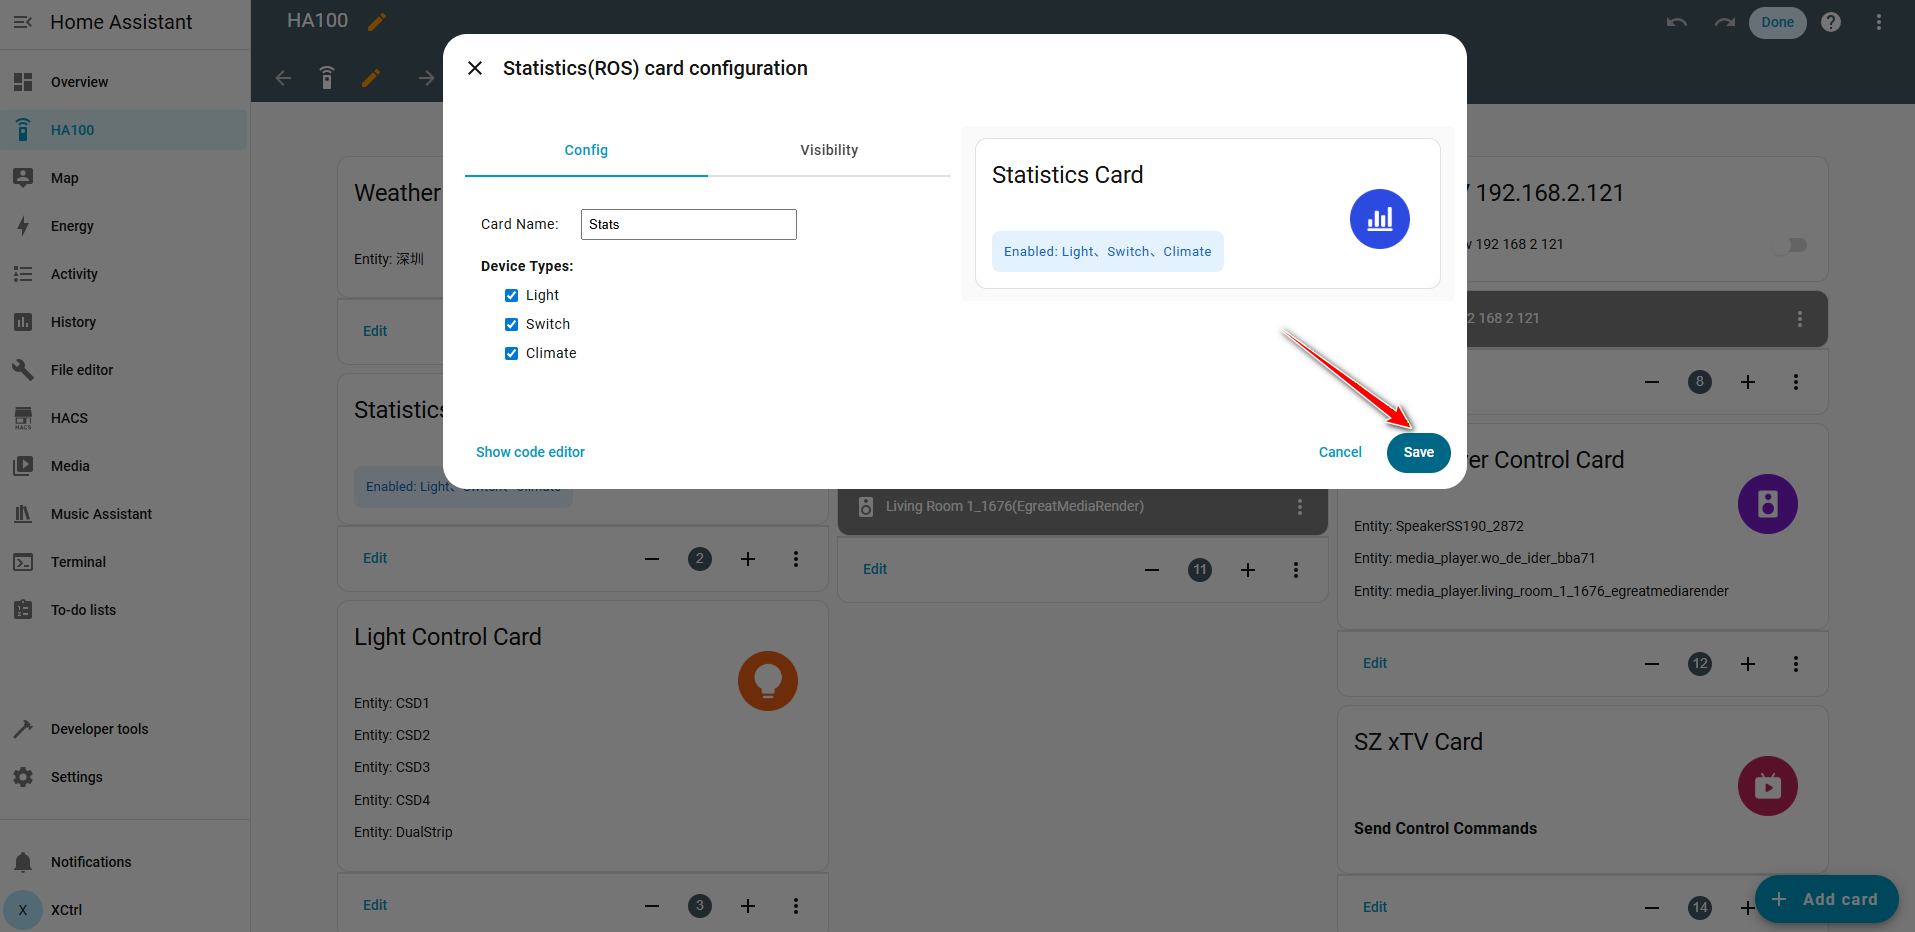Click the pencil icon beside HA100 title
Screen dimensions: 1915x932
pos(377,22)
